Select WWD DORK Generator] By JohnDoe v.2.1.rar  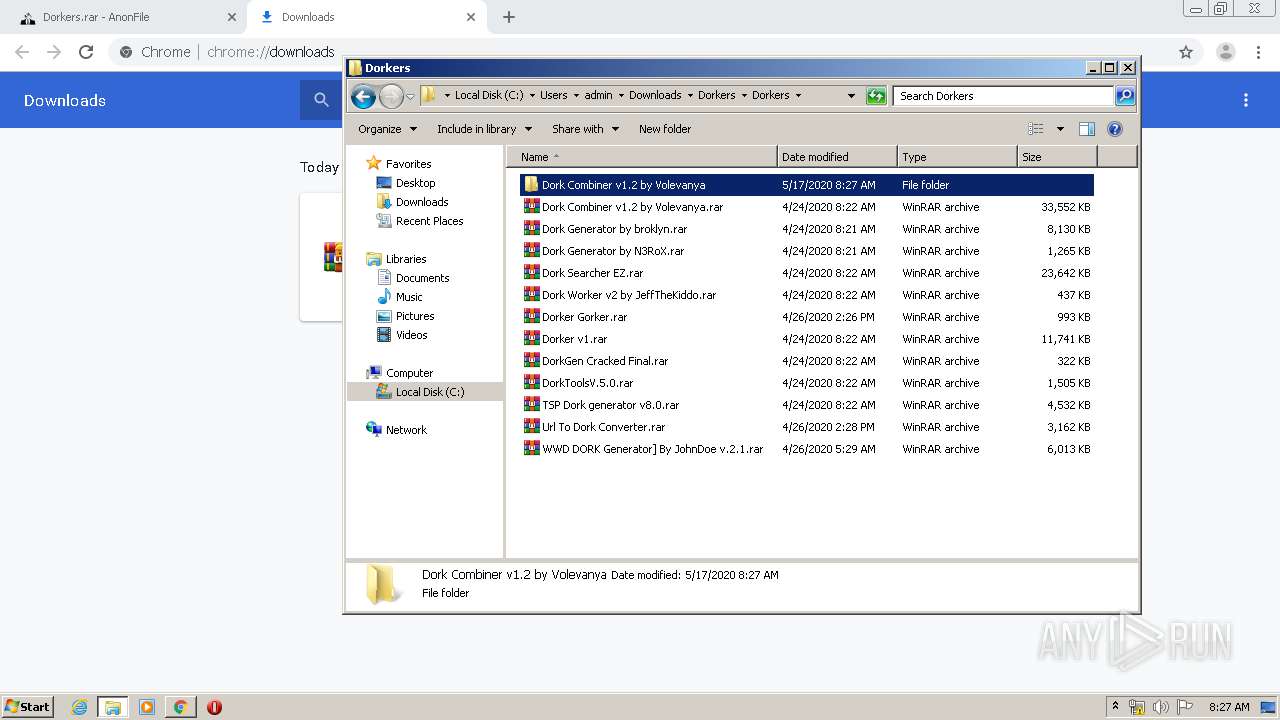807,449
